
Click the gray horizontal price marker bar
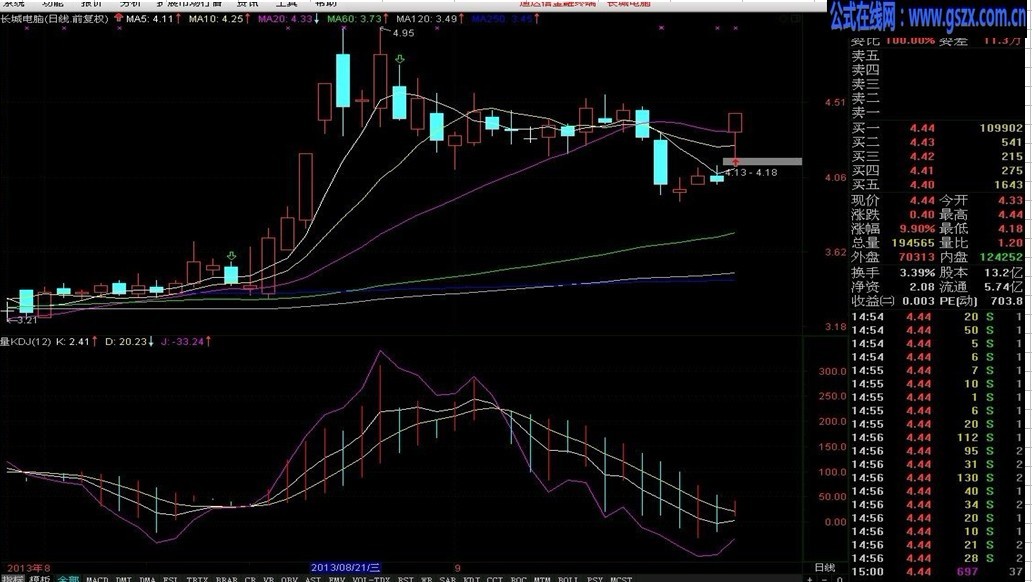point(763,162)
